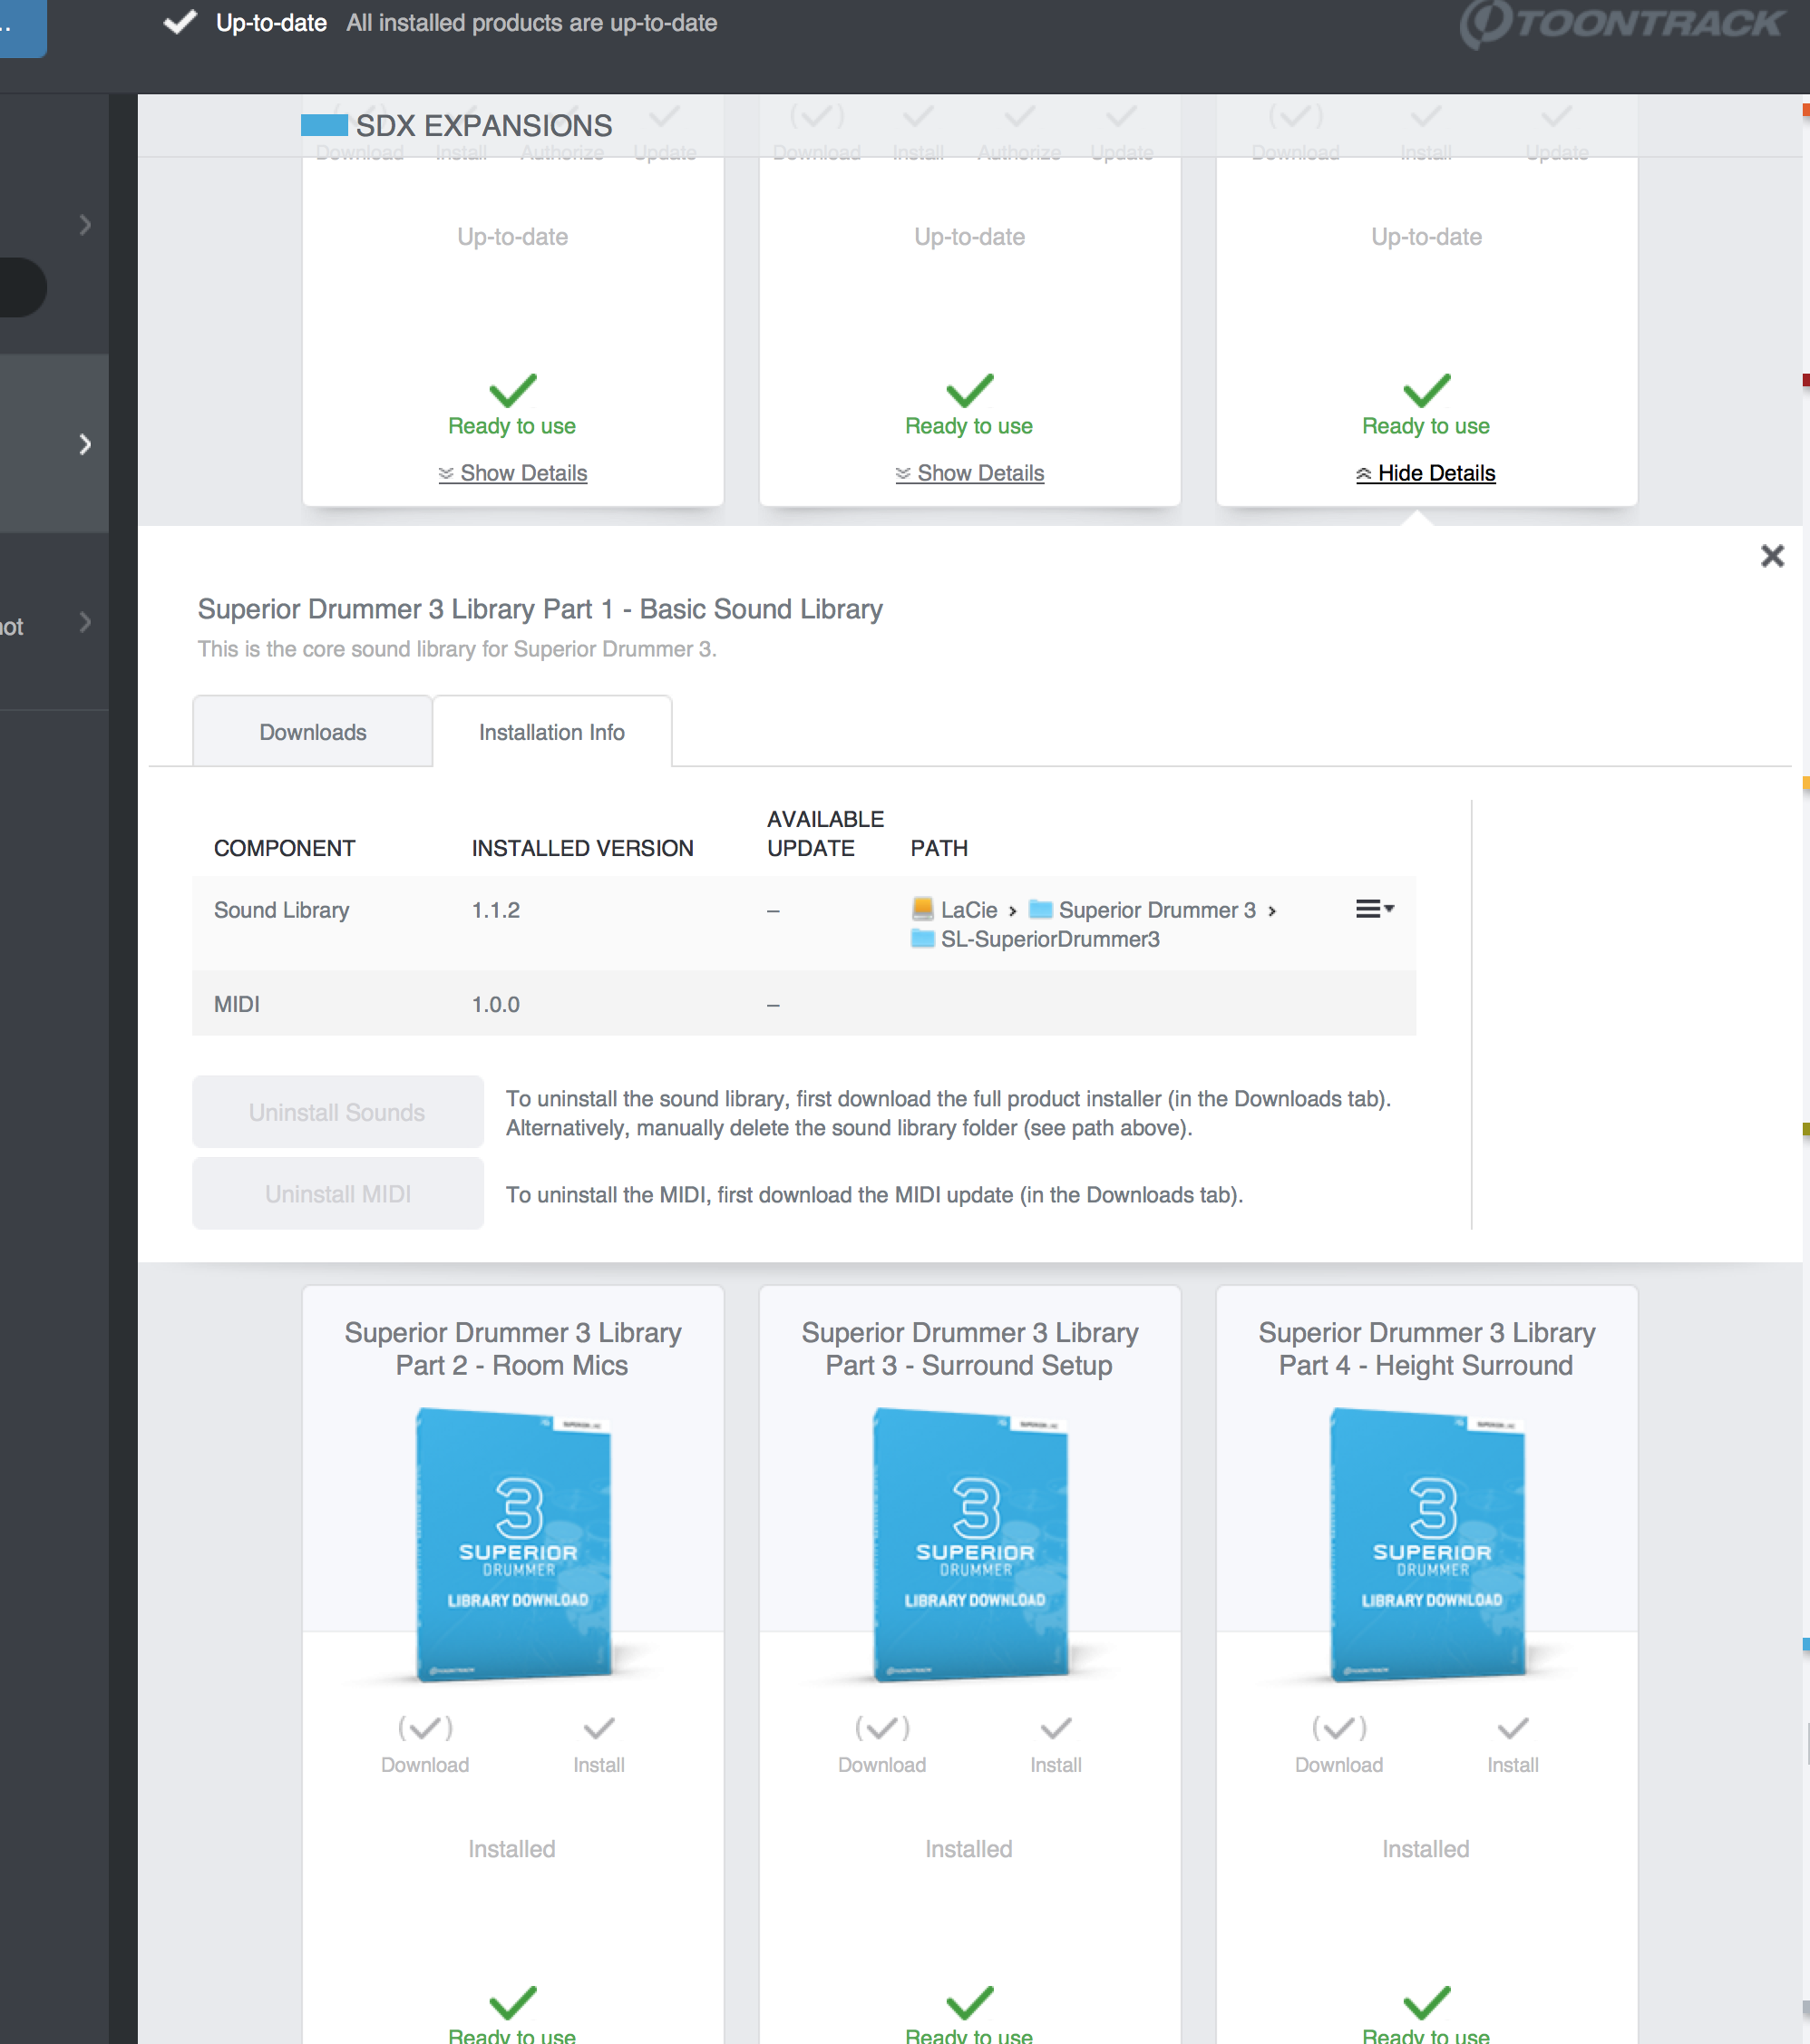Click the LaCie drive icon in path
The image size is (1810, 2044).
point(922,909)
